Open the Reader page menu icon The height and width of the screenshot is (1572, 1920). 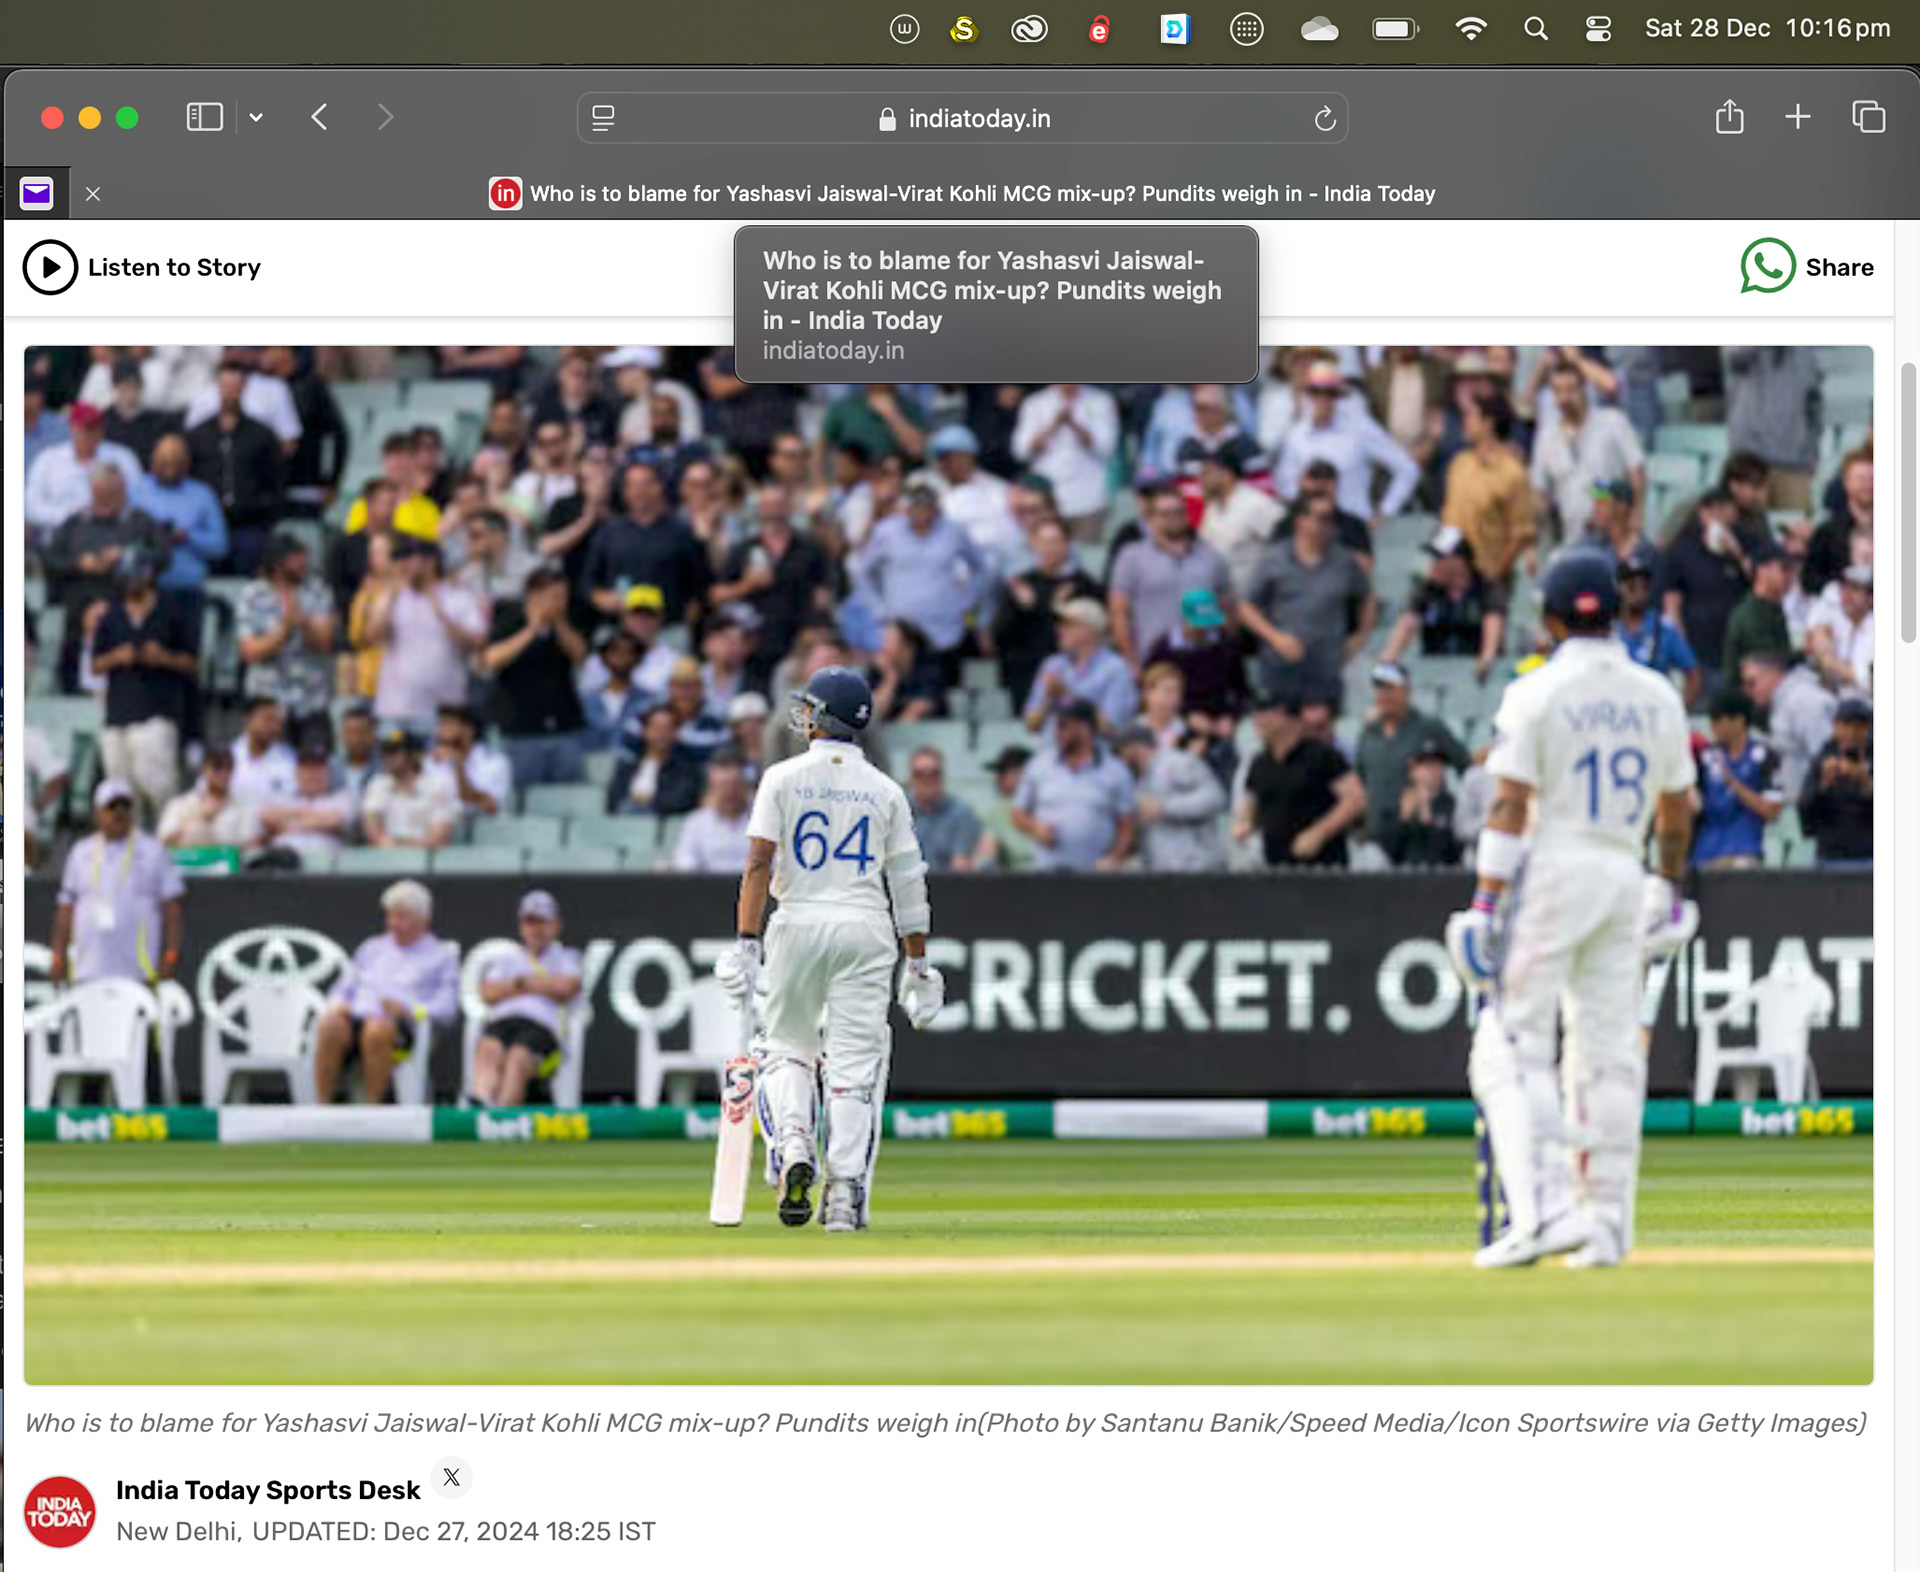tap(603, 118)
